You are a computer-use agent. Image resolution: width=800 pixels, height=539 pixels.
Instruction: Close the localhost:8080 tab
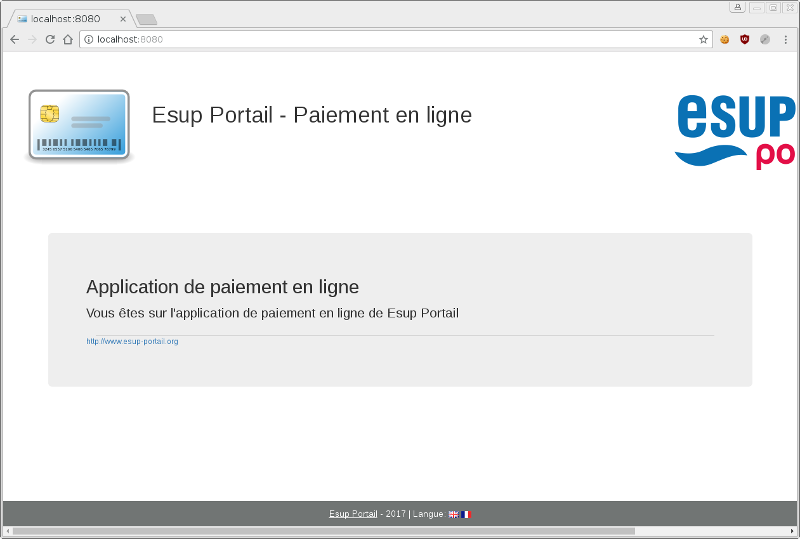coord(123,19)
